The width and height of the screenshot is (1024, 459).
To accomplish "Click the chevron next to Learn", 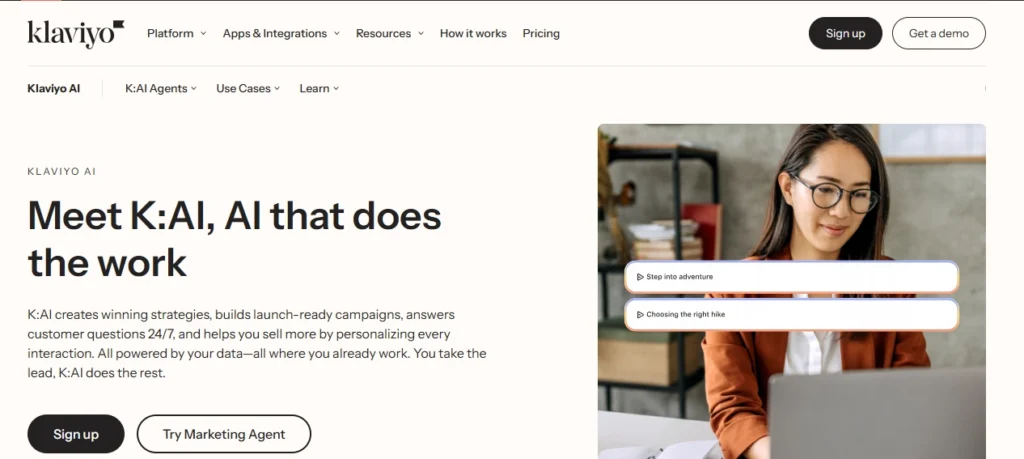I will tap(336, 89).
